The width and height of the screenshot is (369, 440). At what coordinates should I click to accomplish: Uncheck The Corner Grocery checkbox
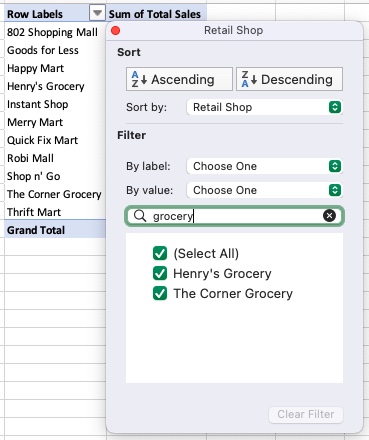[x=160, y=293]
